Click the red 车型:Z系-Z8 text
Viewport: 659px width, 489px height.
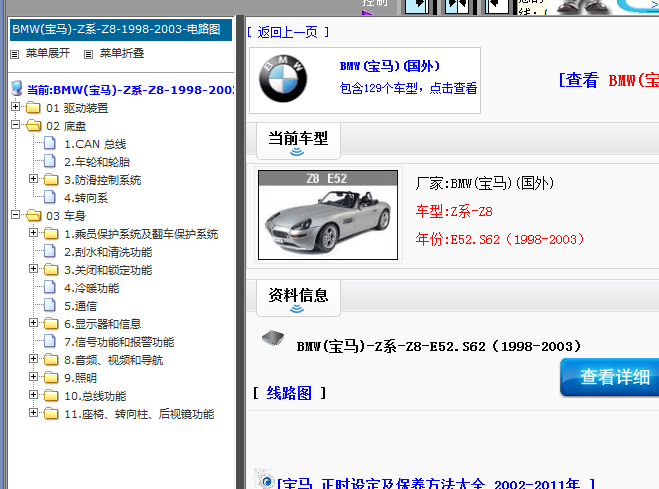click(454, 211)
